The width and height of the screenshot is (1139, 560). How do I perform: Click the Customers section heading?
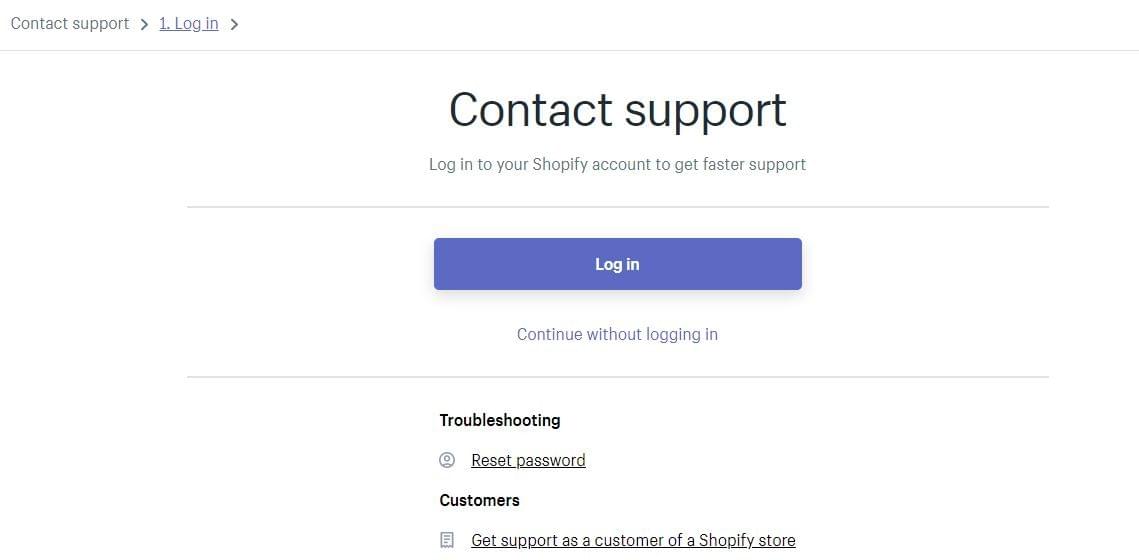point(479,500)
